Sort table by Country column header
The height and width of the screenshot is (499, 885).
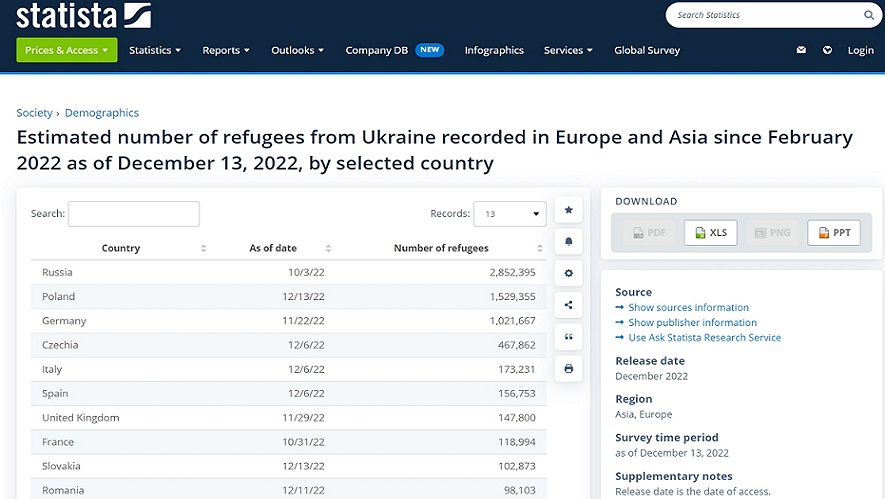121,248
